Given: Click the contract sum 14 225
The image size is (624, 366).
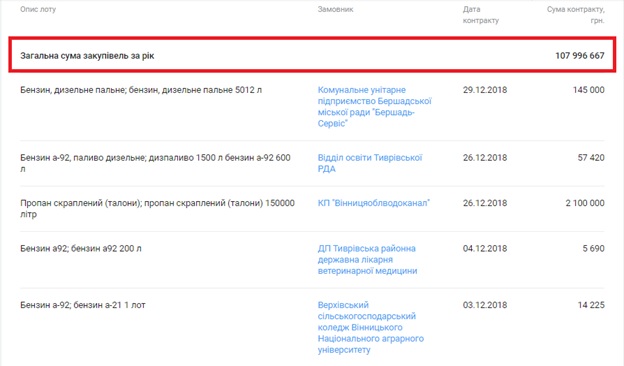Looking at the screenshot, I should tap(591, 305).
